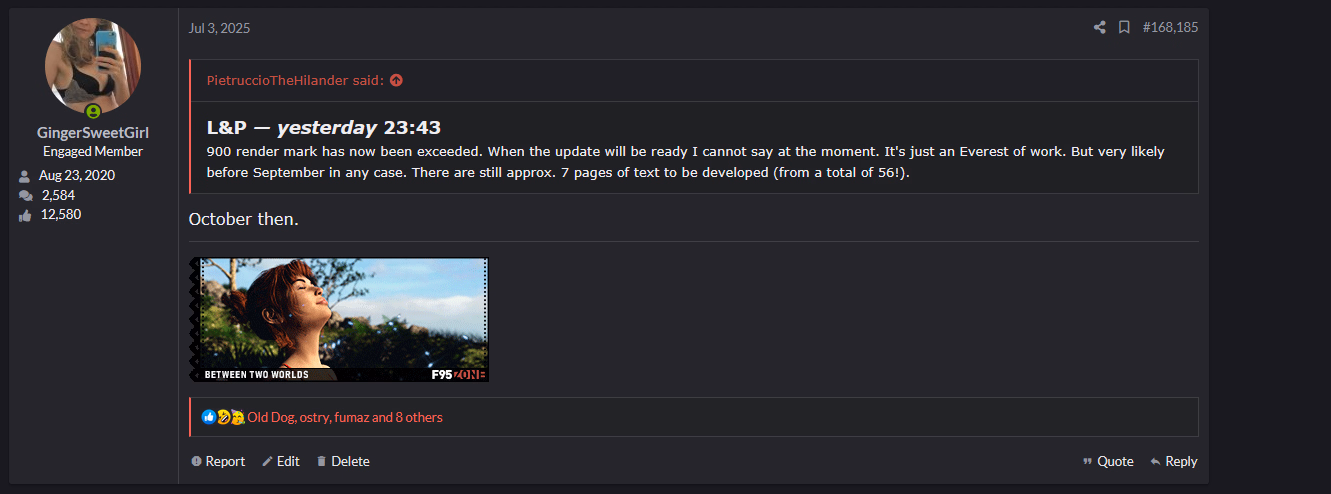Delete this post
The width and height of the screenshot is (1331, 494).
[343, 461]
